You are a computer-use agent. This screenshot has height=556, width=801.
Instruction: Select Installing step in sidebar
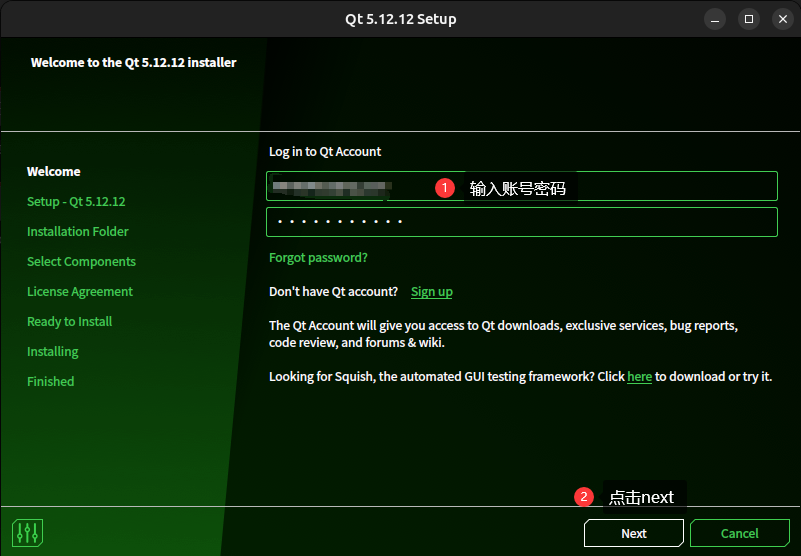point(53,352)
